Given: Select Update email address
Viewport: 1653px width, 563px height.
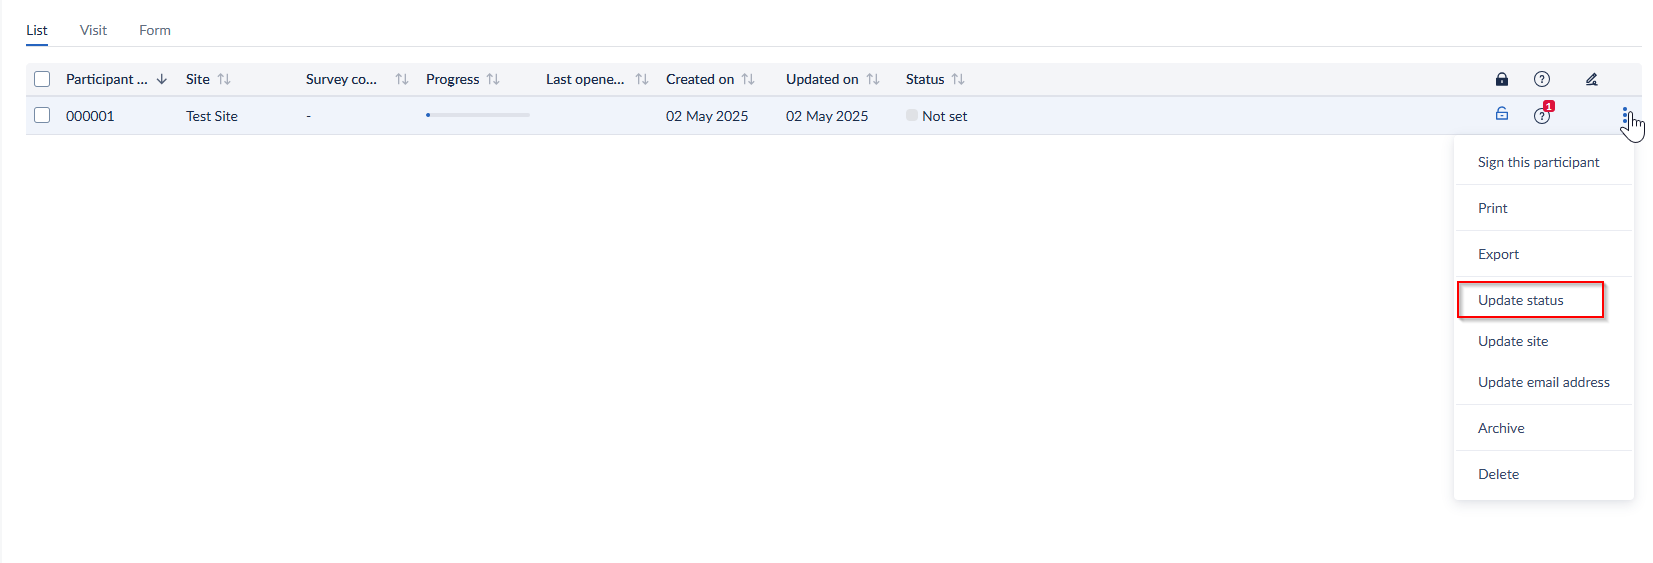Looking at the screenshot, I should (x=1543, y=382).
